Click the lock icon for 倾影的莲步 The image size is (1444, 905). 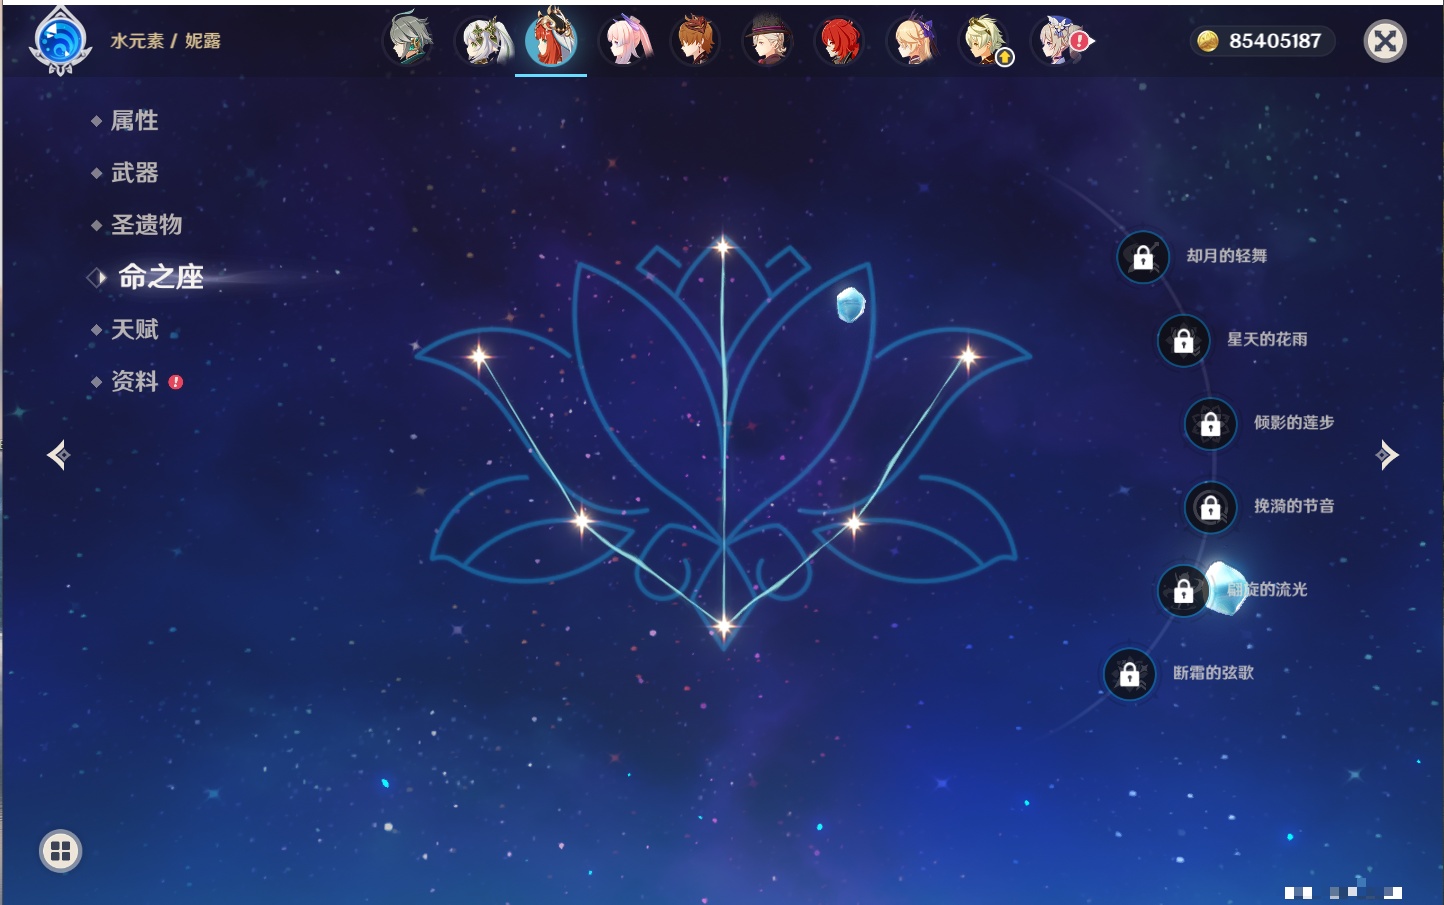coord(1210,424)
